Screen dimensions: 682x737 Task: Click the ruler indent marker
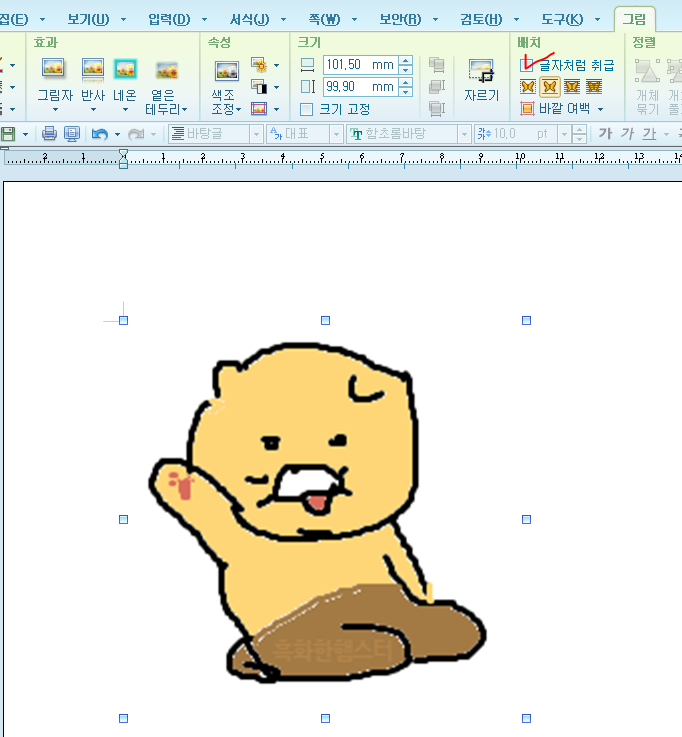(123, 159)
